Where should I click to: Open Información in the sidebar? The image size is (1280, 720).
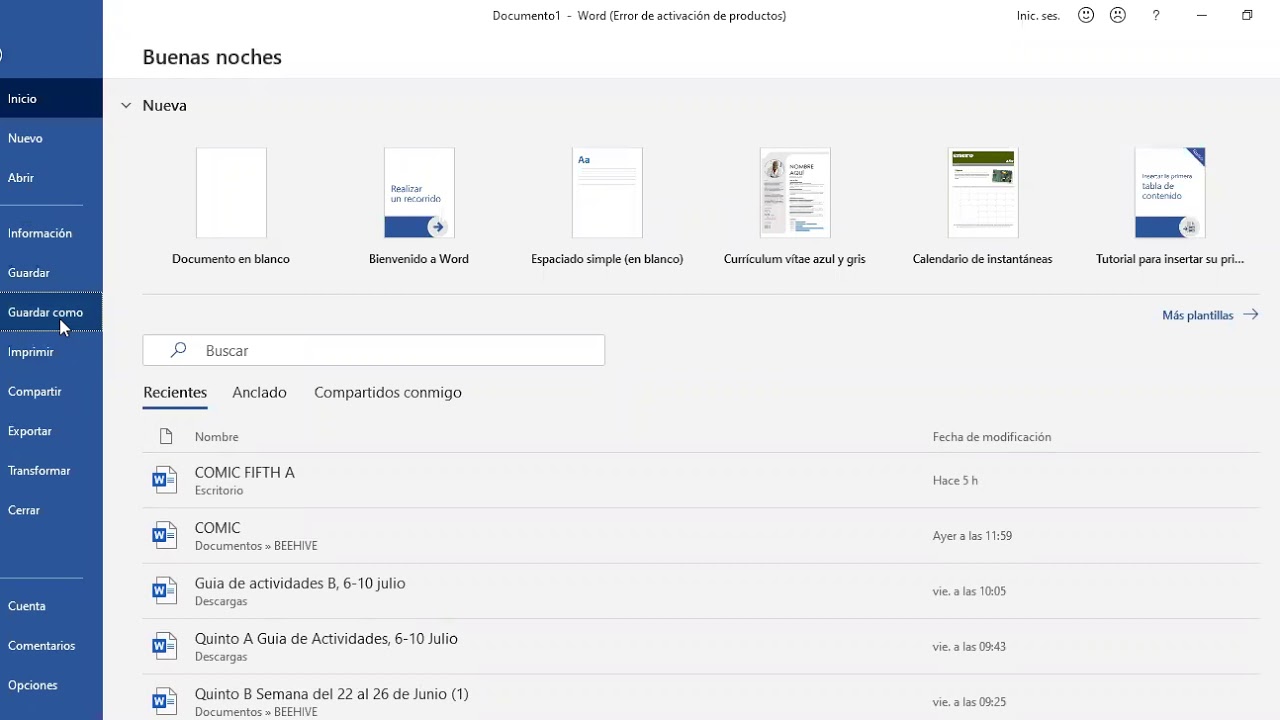pos(51,233)
